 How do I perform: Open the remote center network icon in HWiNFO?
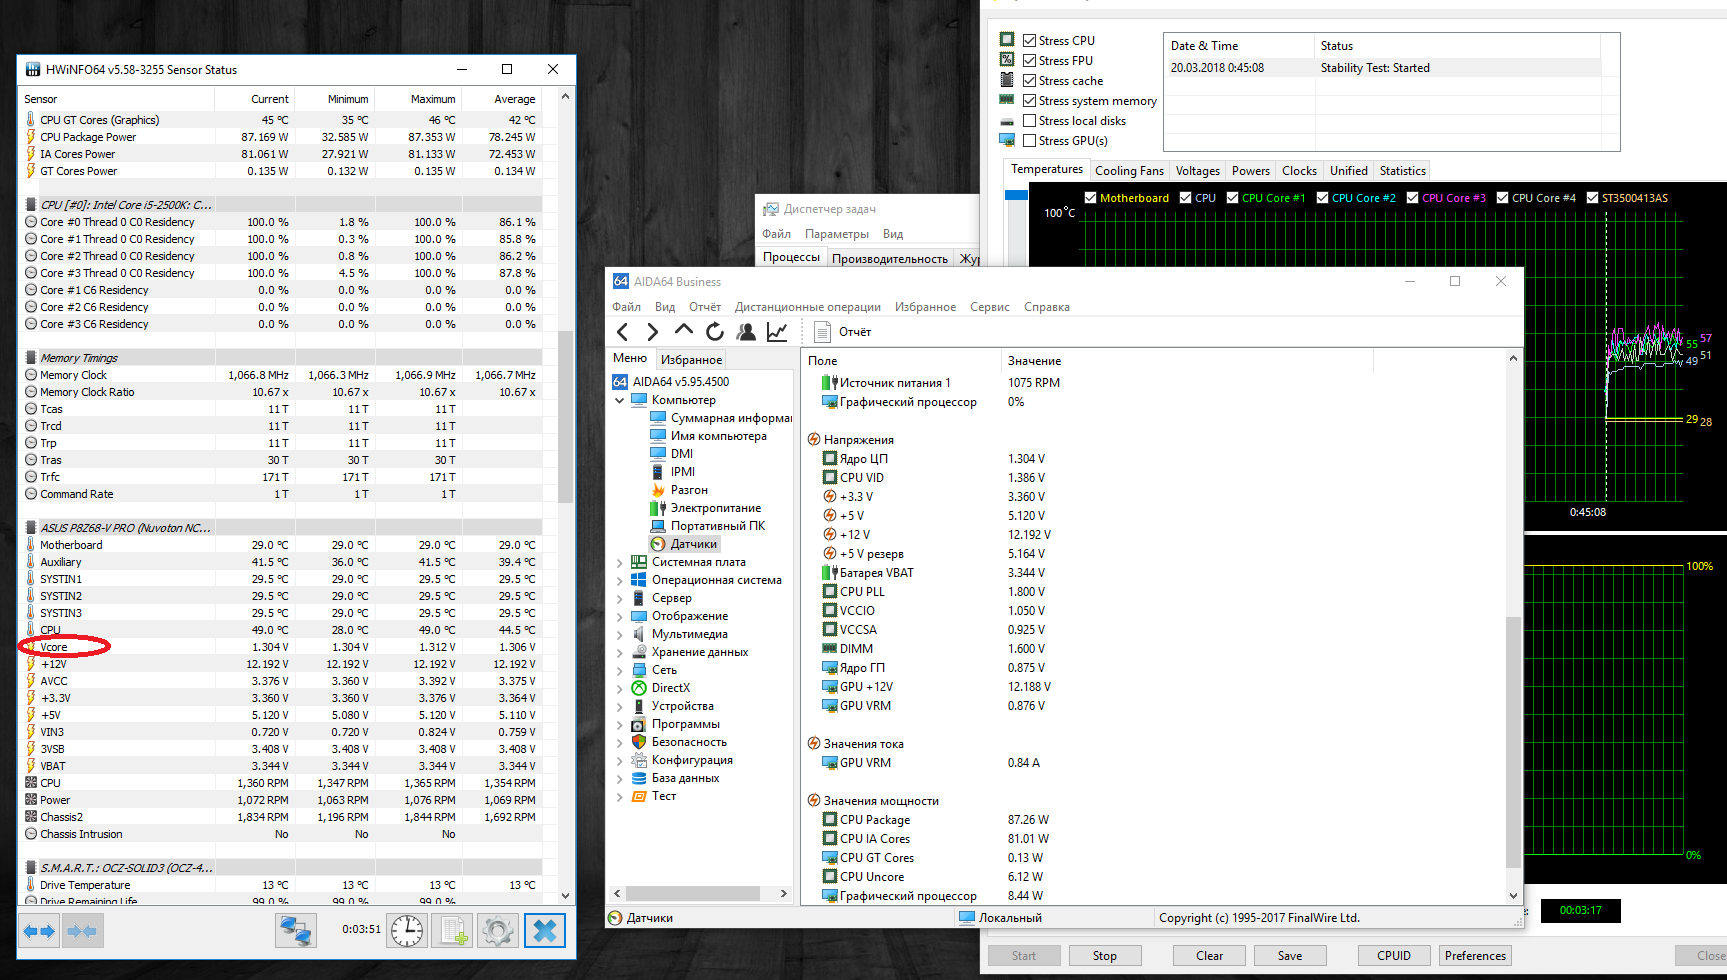pyautogui.click(x=296, y=931)
